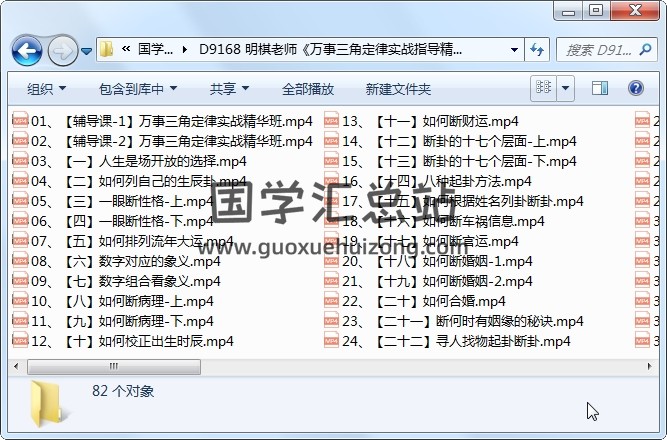The width and height of the screenshot is (667, 440).
Task: Expand the address bar history dropdown
Action: [514, 50]
